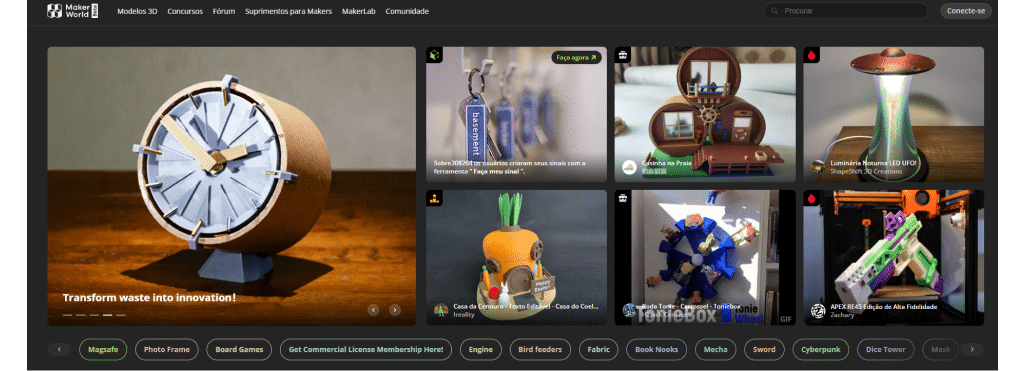Click Ireality author avatar
Viewport: 1024px width, 371px height.
441,310
